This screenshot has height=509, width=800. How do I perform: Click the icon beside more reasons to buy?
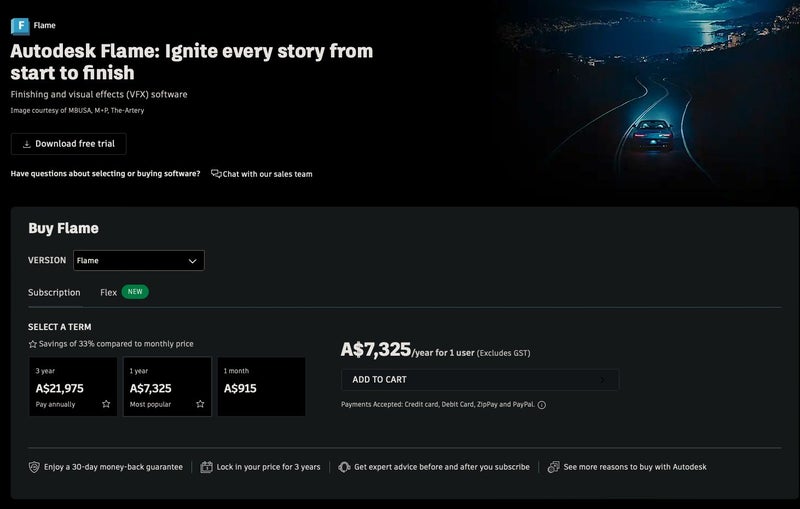[x=553, y=467]
